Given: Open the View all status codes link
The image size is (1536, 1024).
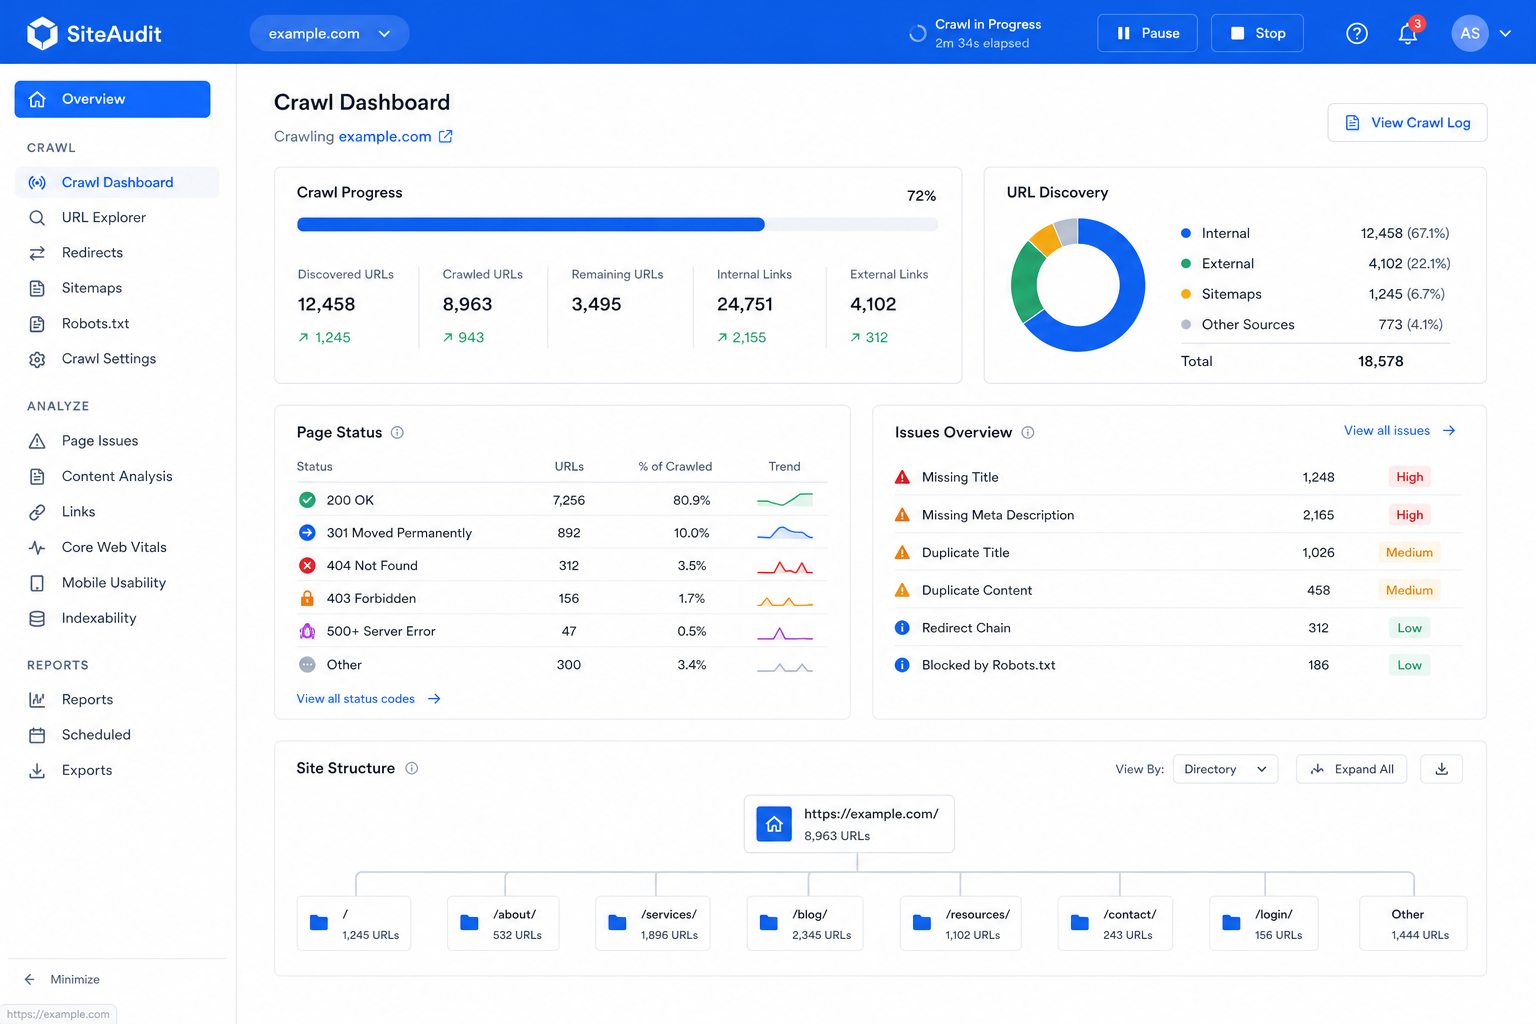Looking at the screenshot, I should [x=368, y=699].
